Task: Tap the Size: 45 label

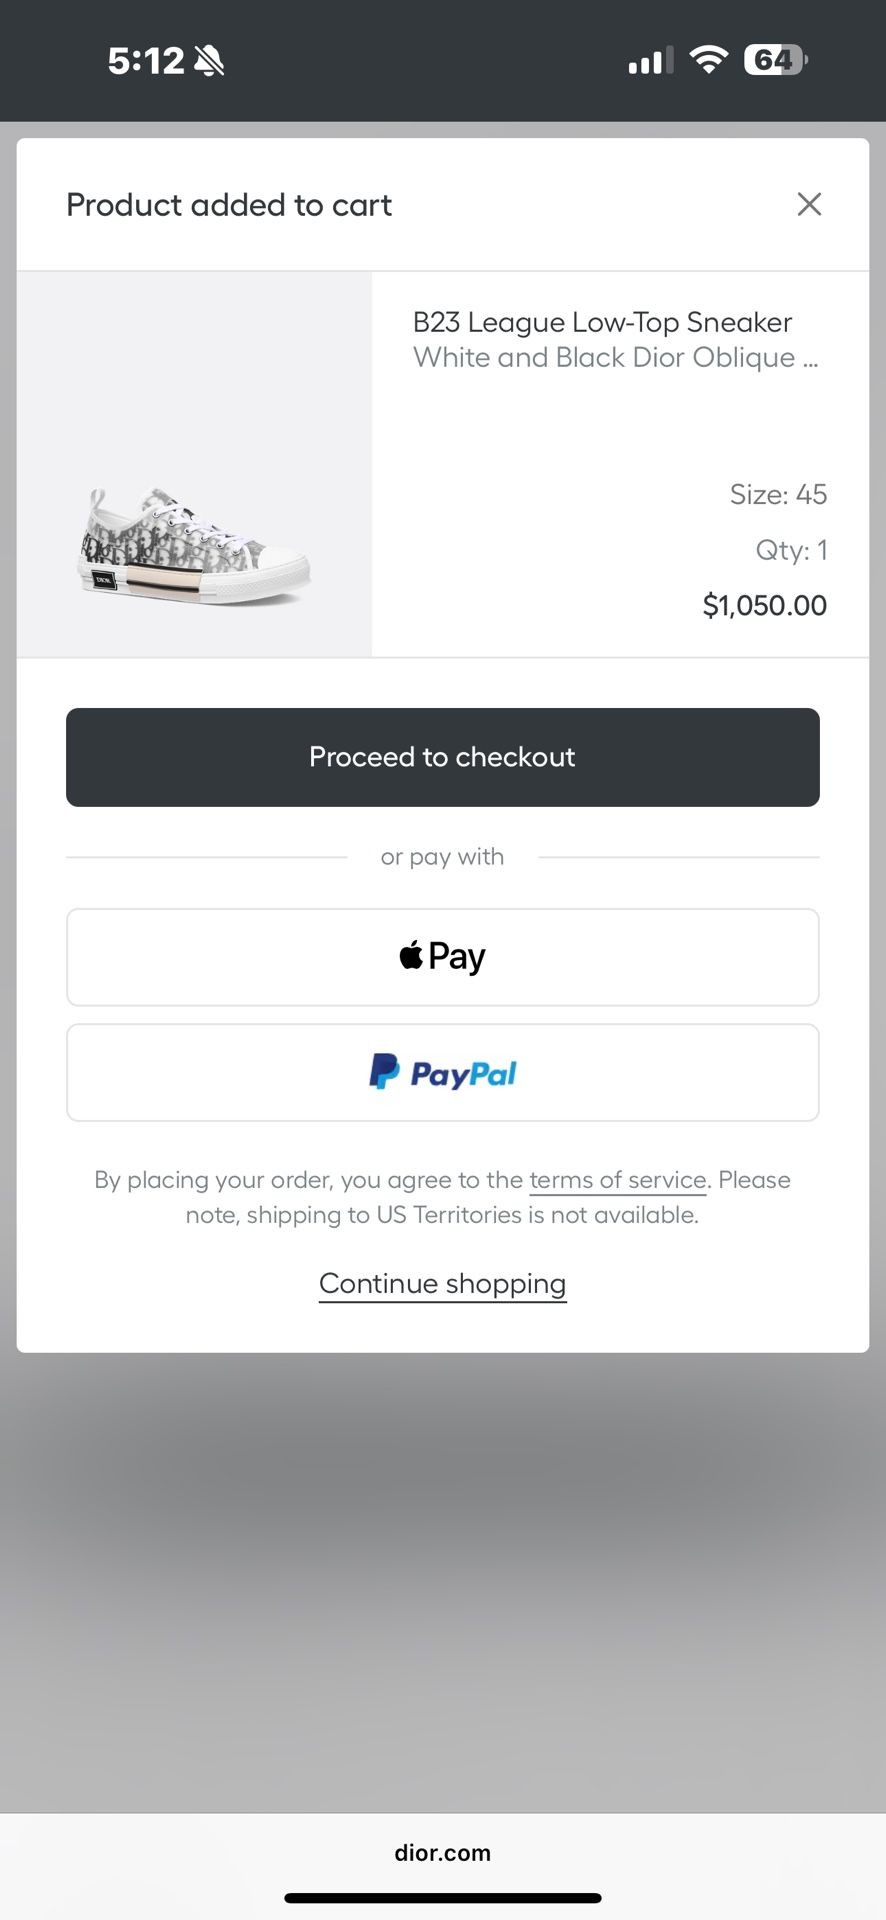Action: tap(778, 494)
